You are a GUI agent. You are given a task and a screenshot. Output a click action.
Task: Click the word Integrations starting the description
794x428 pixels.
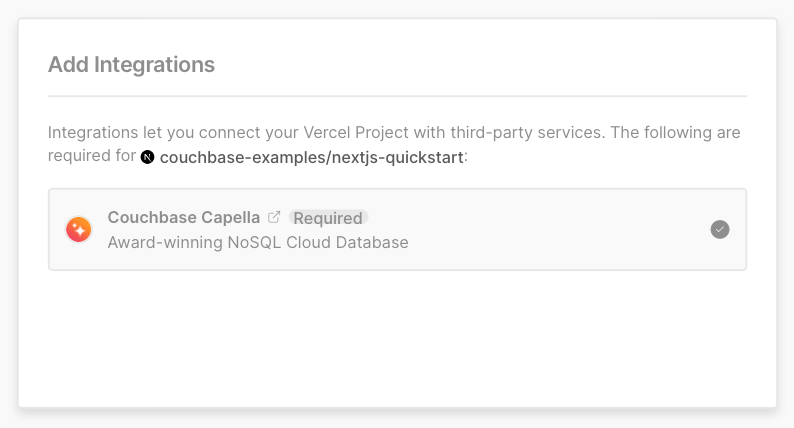[x=93, y=133]
